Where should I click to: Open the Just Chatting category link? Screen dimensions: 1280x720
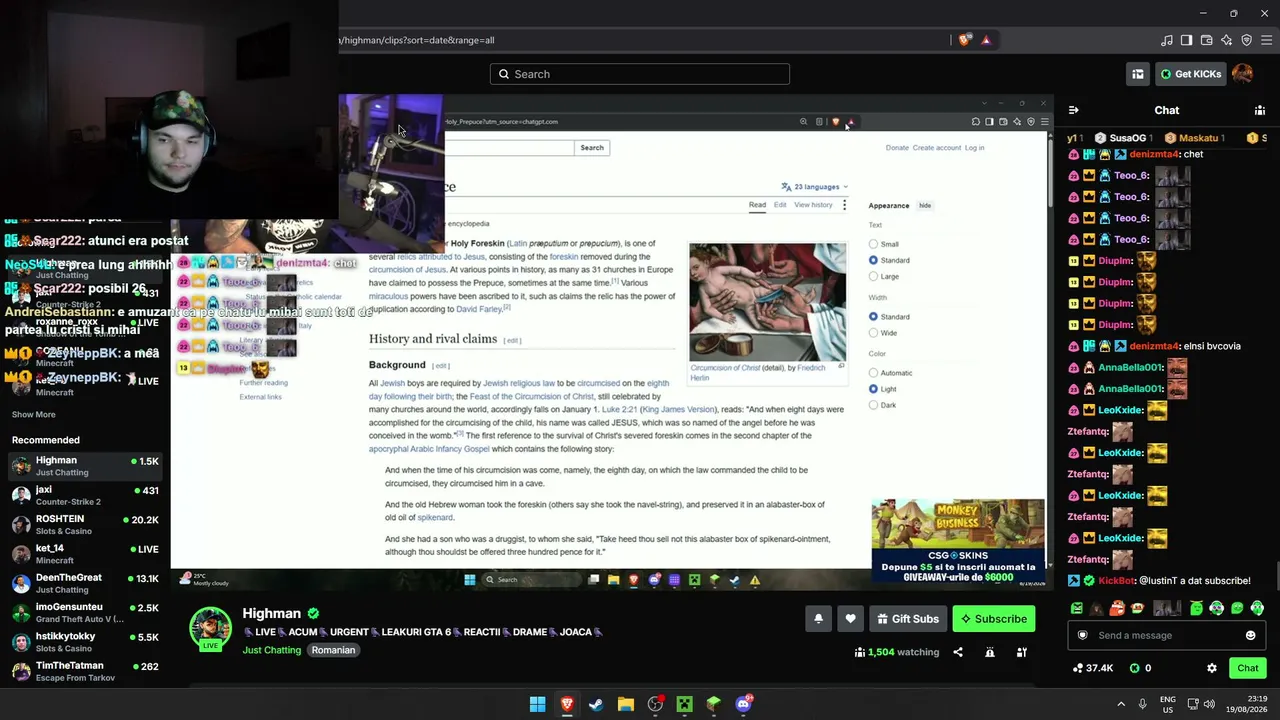click(272, 650)
